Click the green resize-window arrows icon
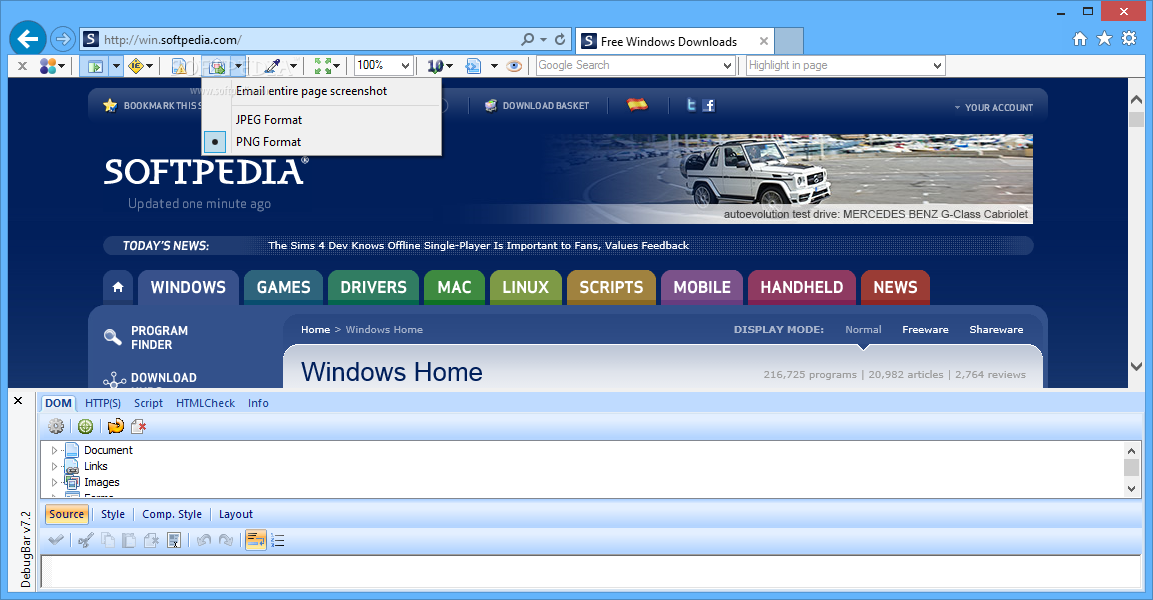This screenshot has width=1153, height=600. click(x=322, y=66)
